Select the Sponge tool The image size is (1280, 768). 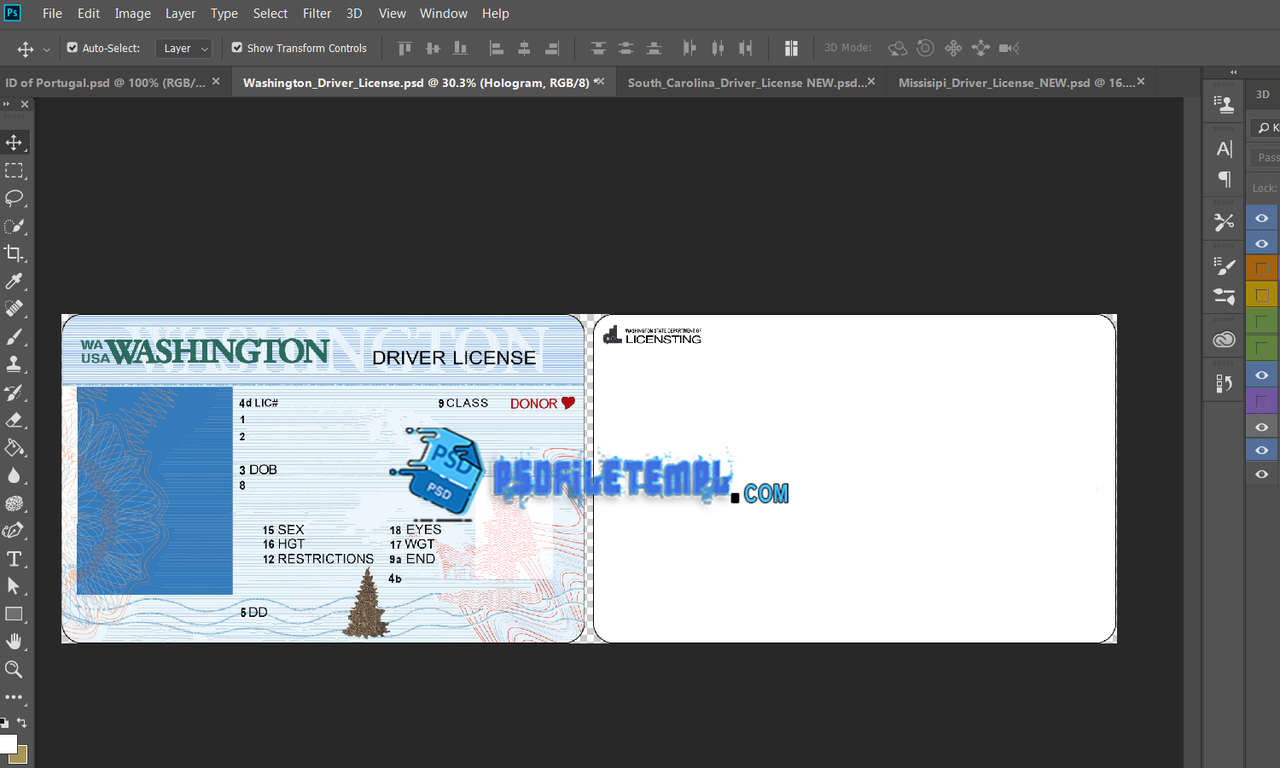click(14, 503)
